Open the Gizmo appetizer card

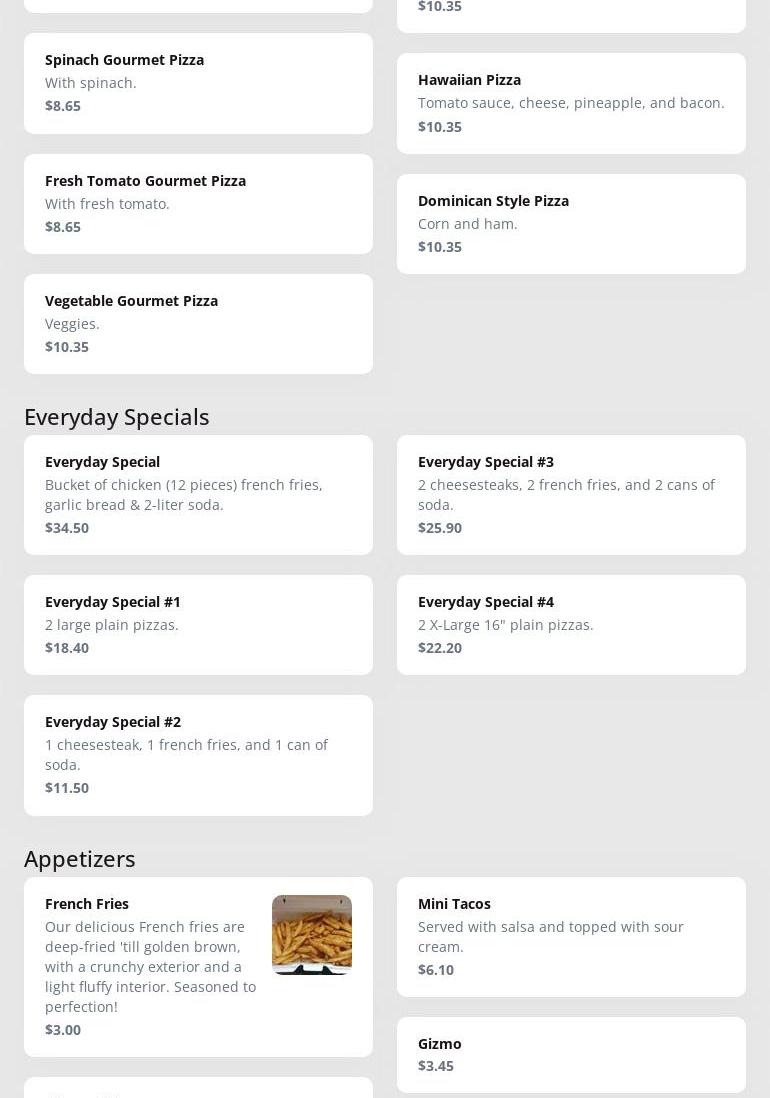pos(571,1054)
